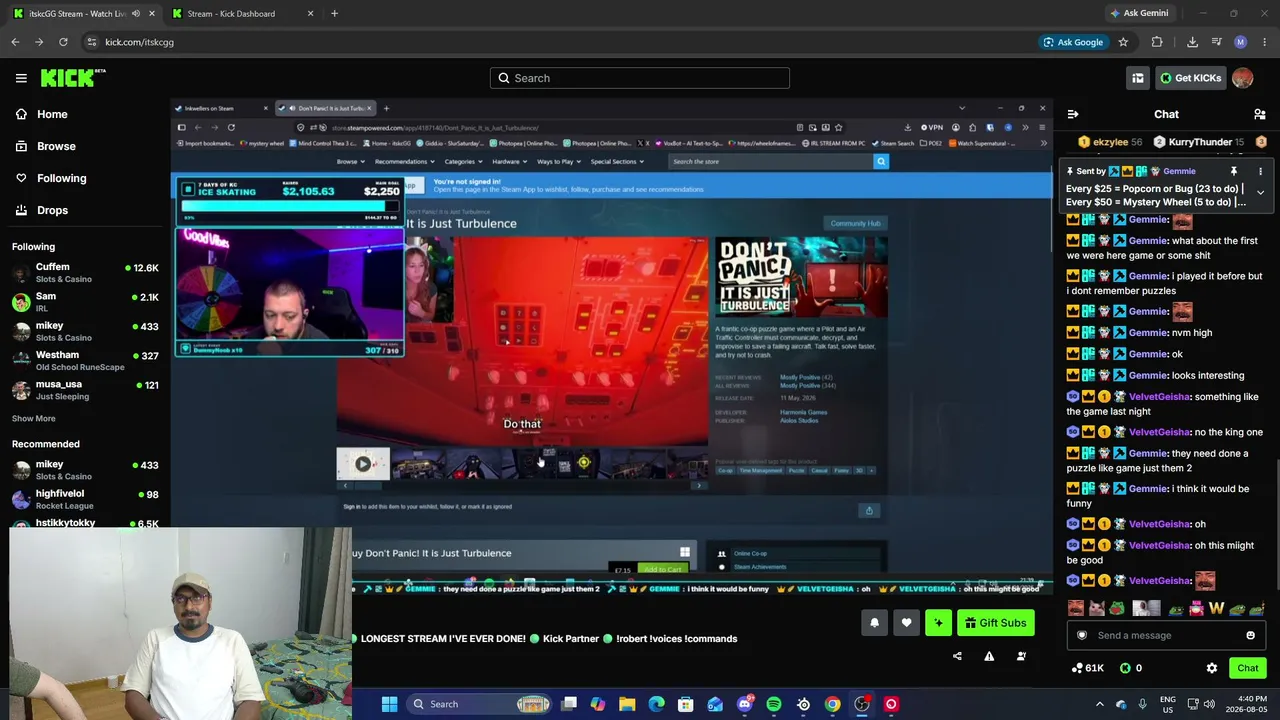
Task: Click the green sparkle subscribe button
Action: coord(938,623)
